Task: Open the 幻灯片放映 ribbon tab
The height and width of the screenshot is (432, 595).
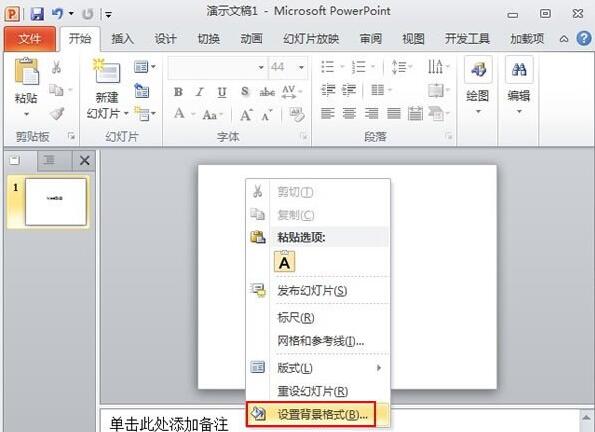Action: point(311,39)
